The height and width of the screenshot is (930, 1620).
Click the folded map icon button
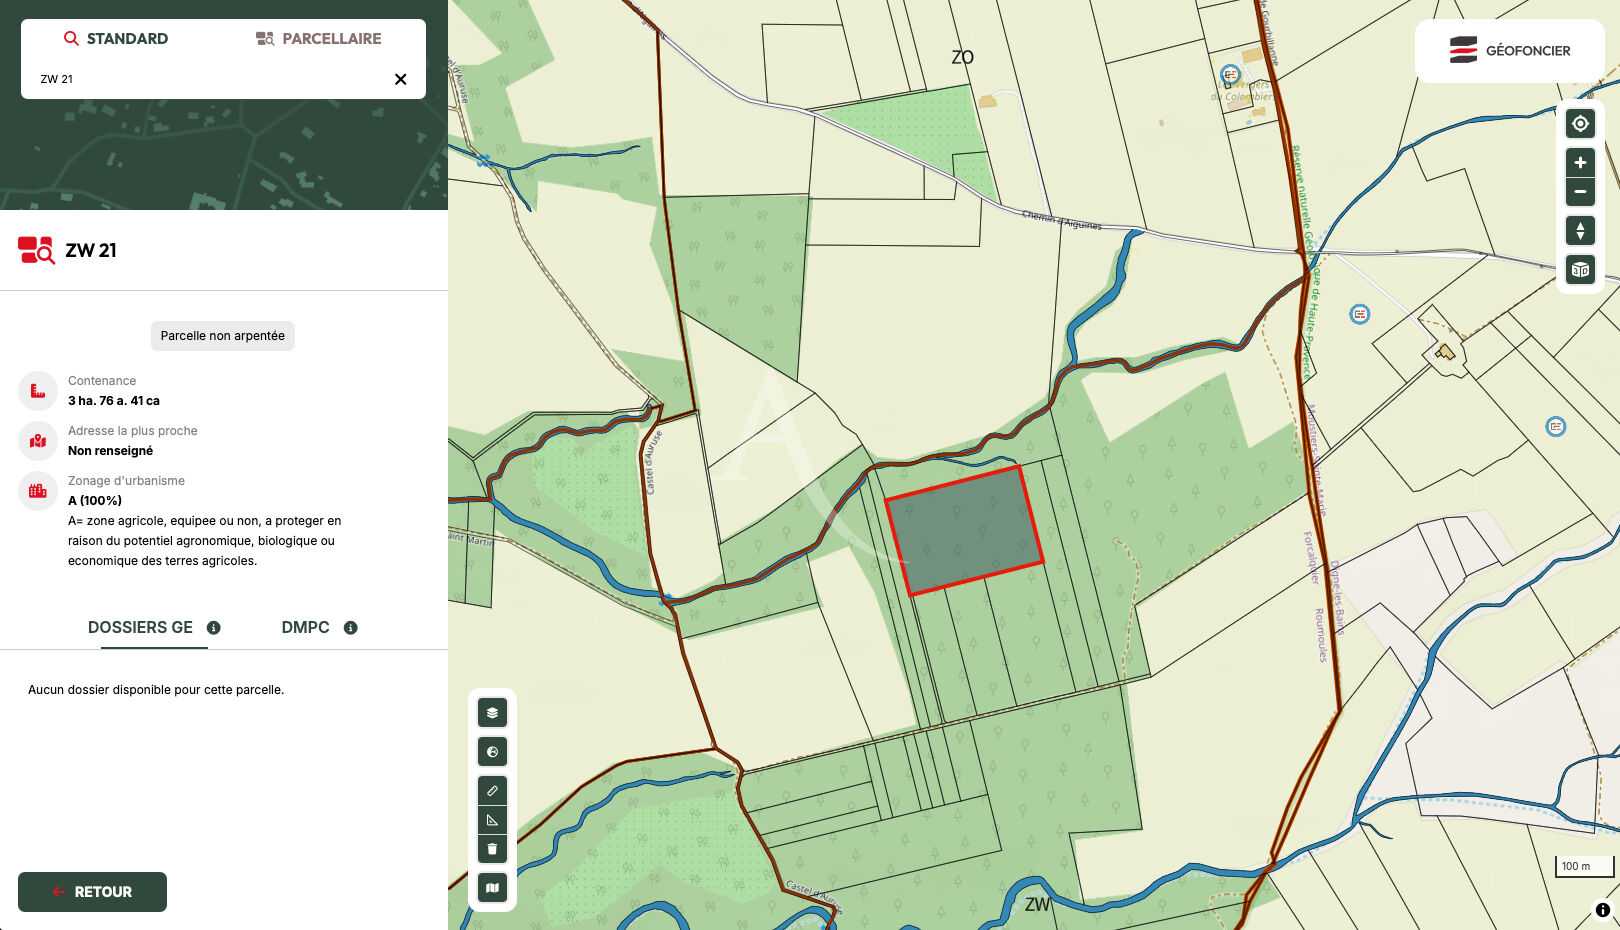(x=492, y=888)
